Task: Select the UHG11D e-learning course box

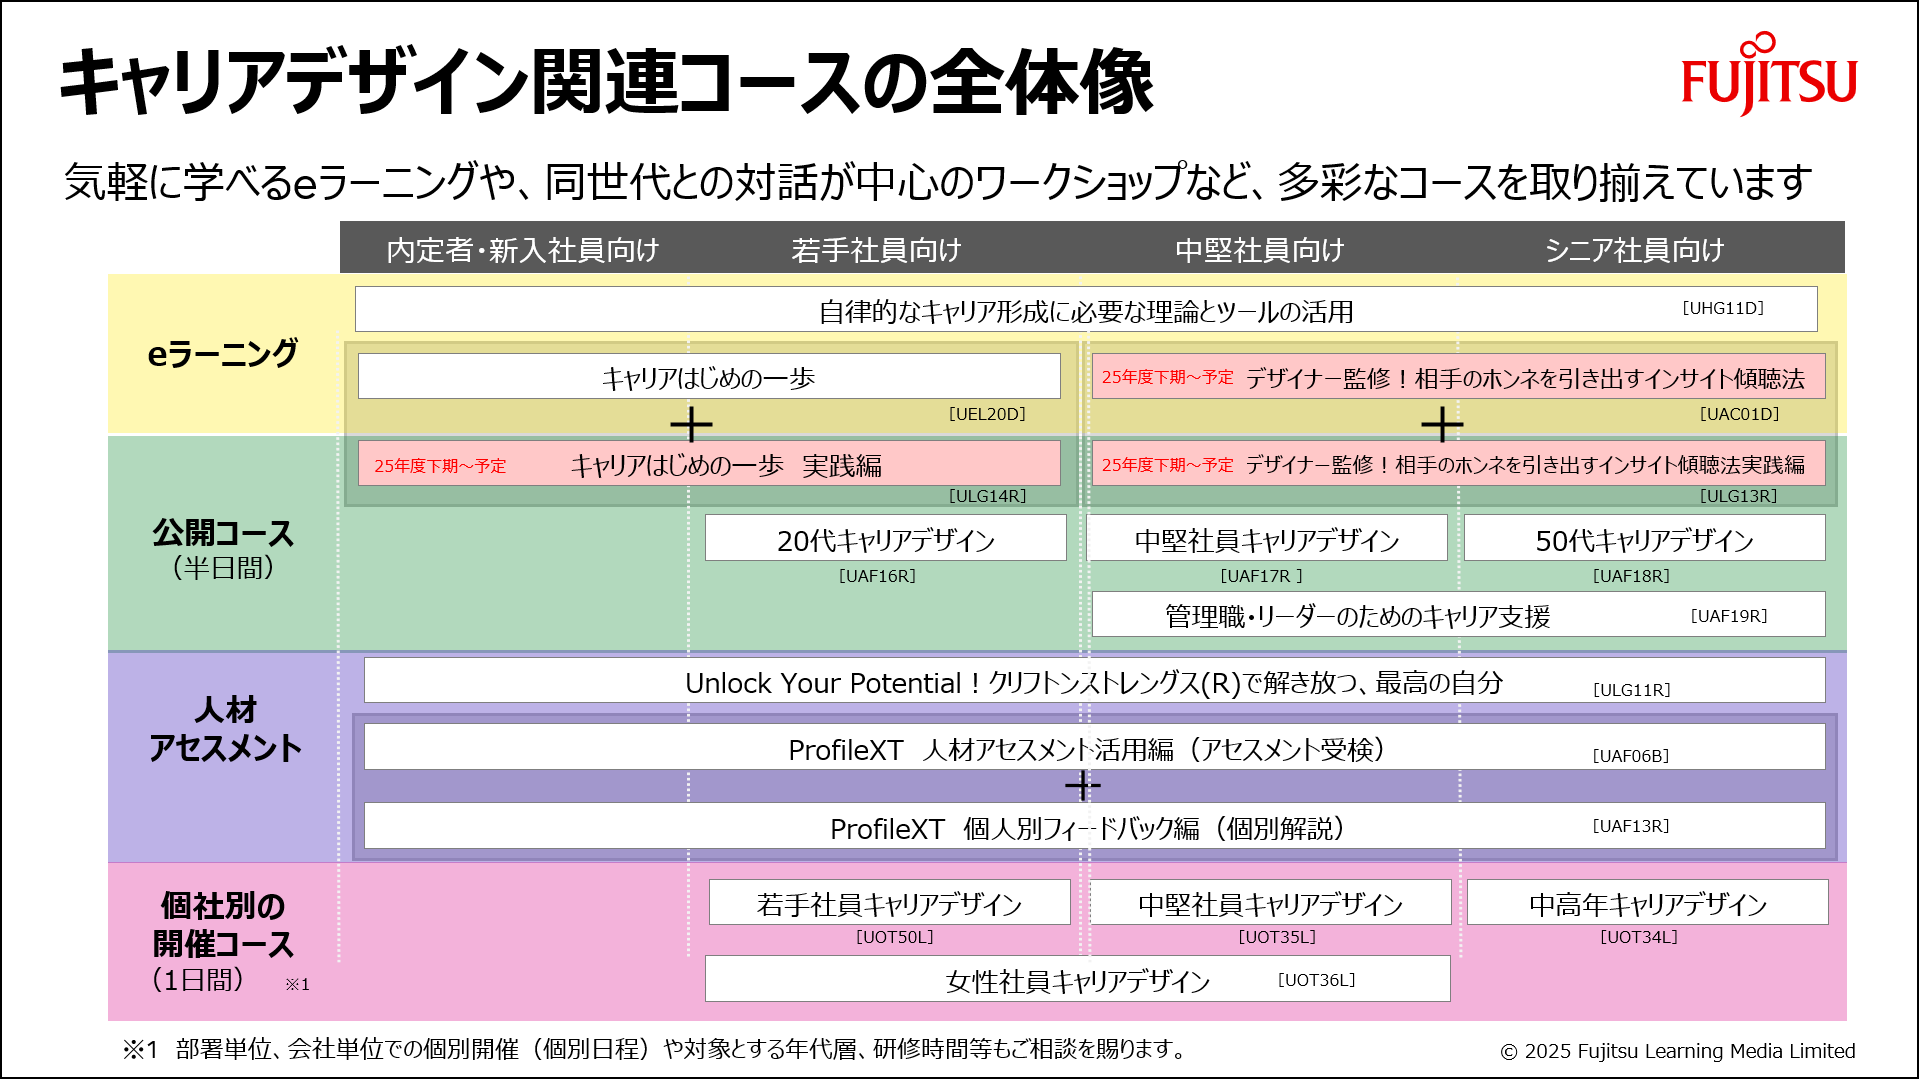Action: tap(1085, 308)
